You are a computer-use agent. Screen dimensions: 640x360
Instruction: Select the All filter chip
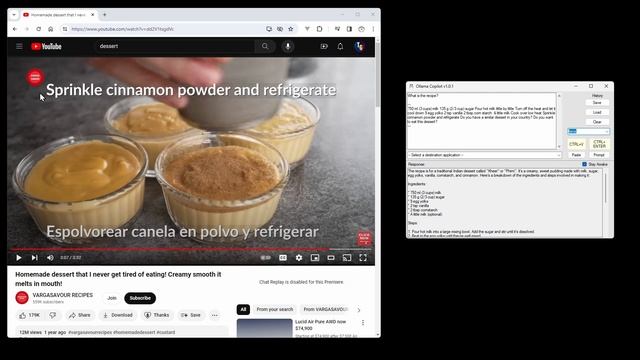coord(243,309)
